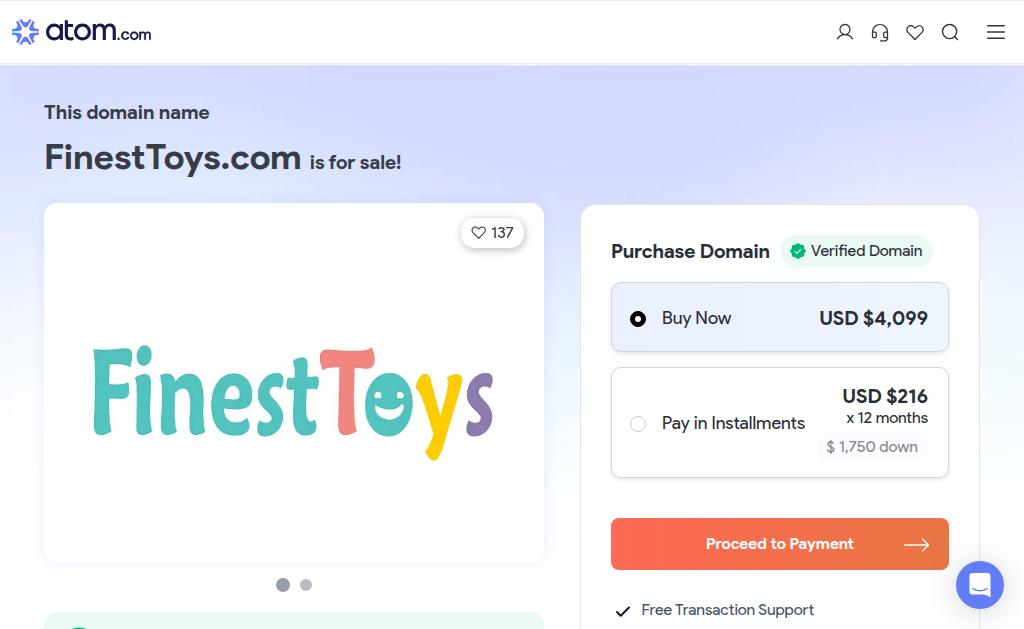Click the atom.com snowflake logo icon
Image resolution: width=1024 pixels, height=629 pixels.
(25, 31)
